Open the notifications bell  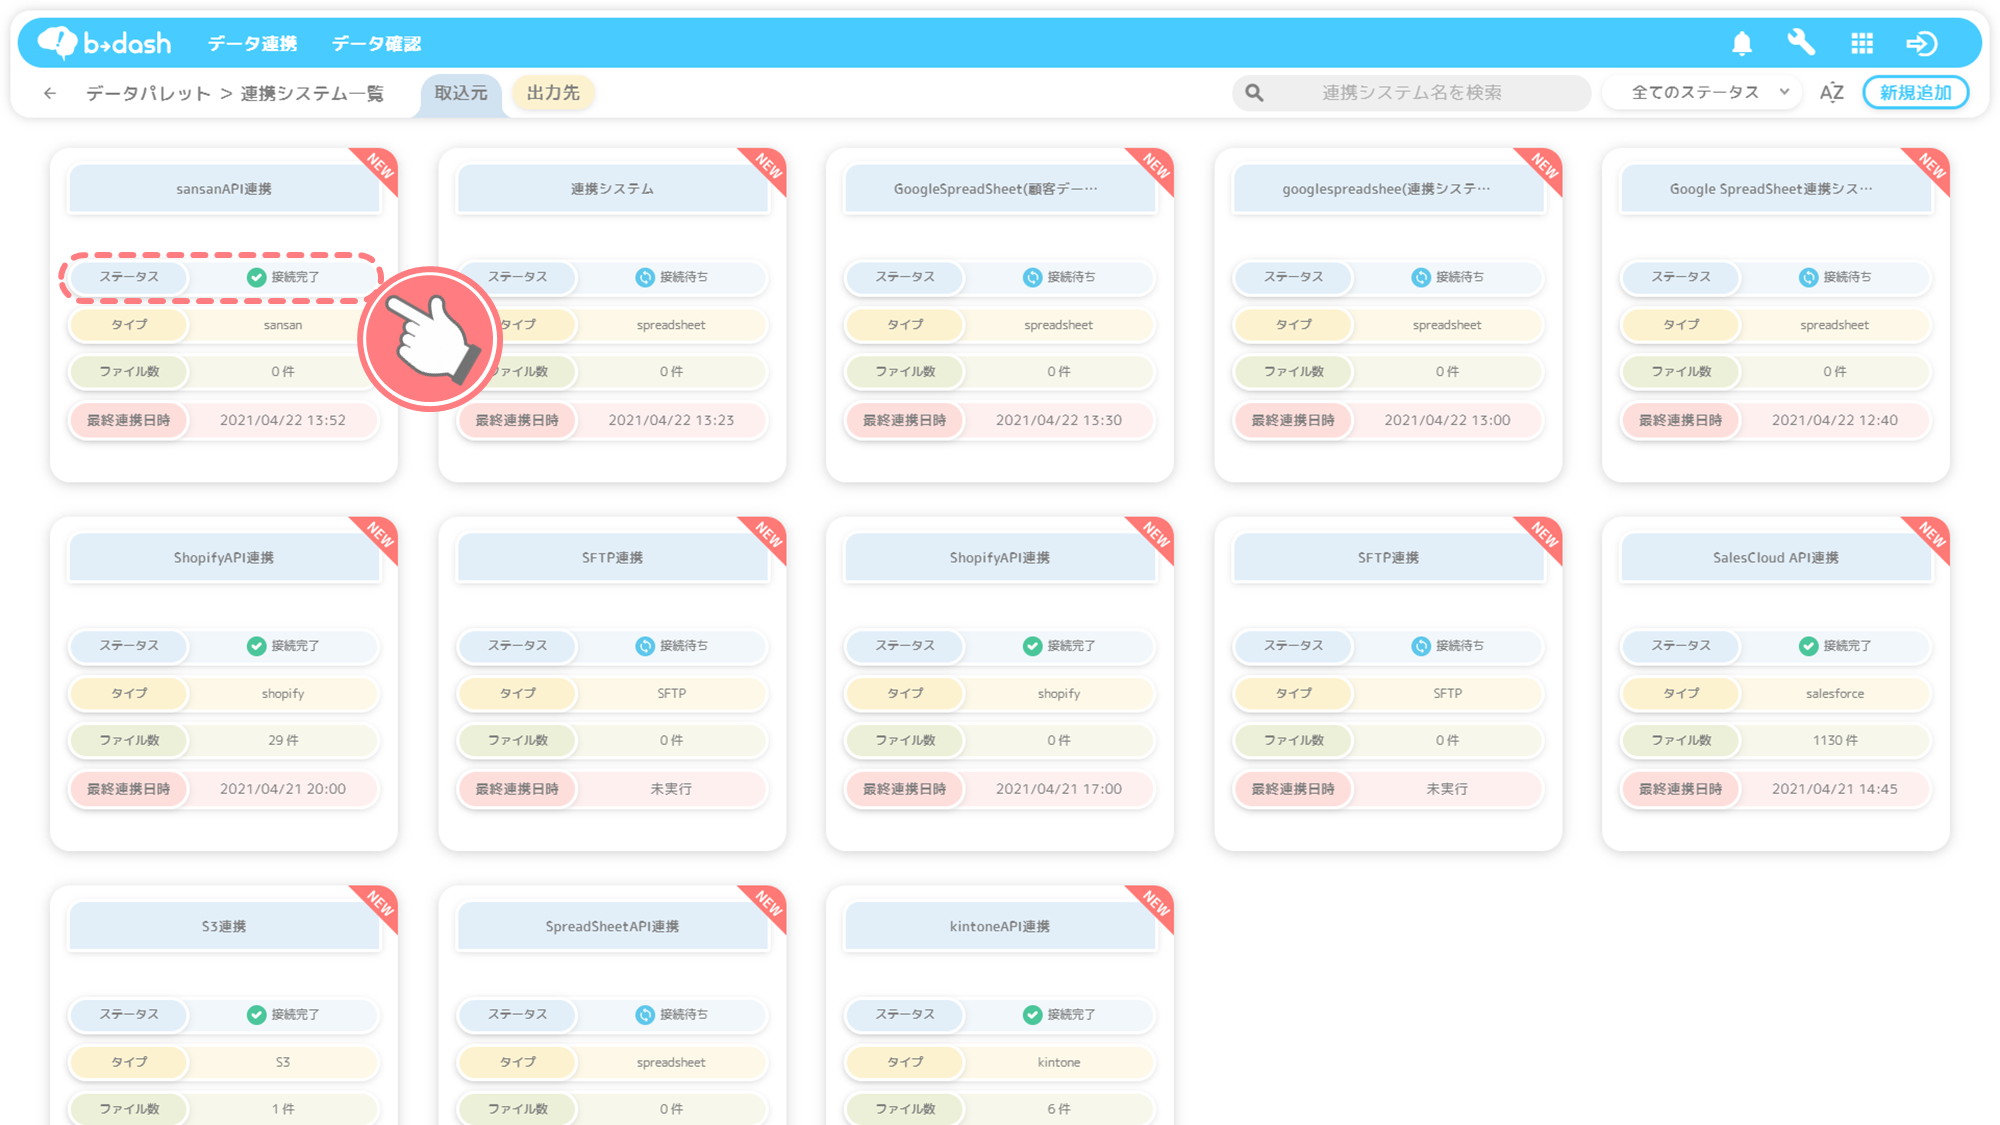(x=1742, y=43)
